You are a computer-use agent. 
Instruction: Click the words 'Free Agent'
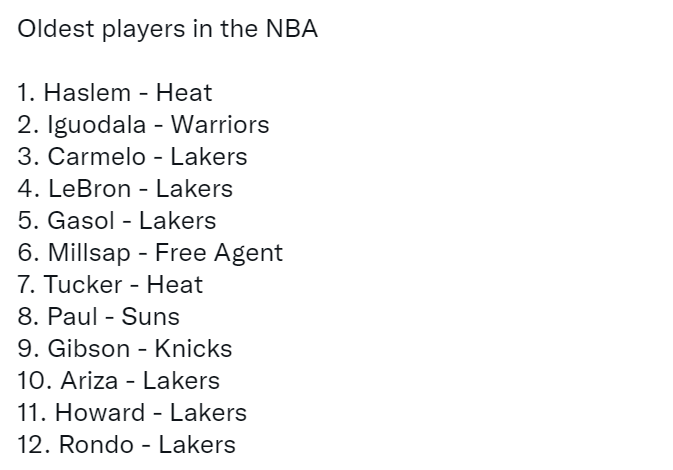[x=219, y=253]
